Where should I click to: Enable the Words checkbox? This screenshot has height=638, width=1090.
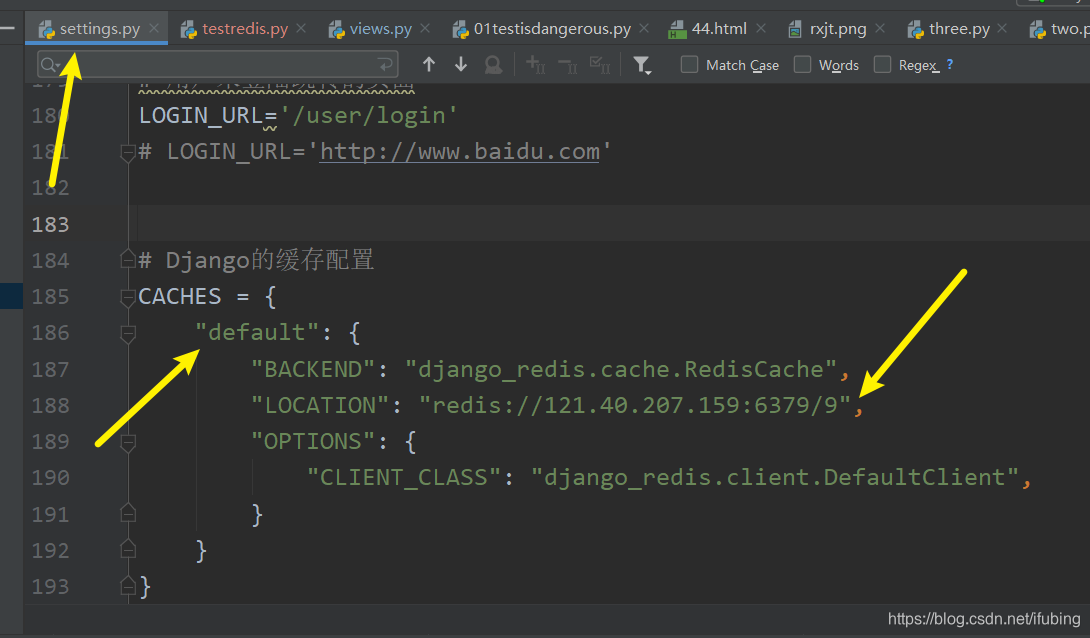802,65
